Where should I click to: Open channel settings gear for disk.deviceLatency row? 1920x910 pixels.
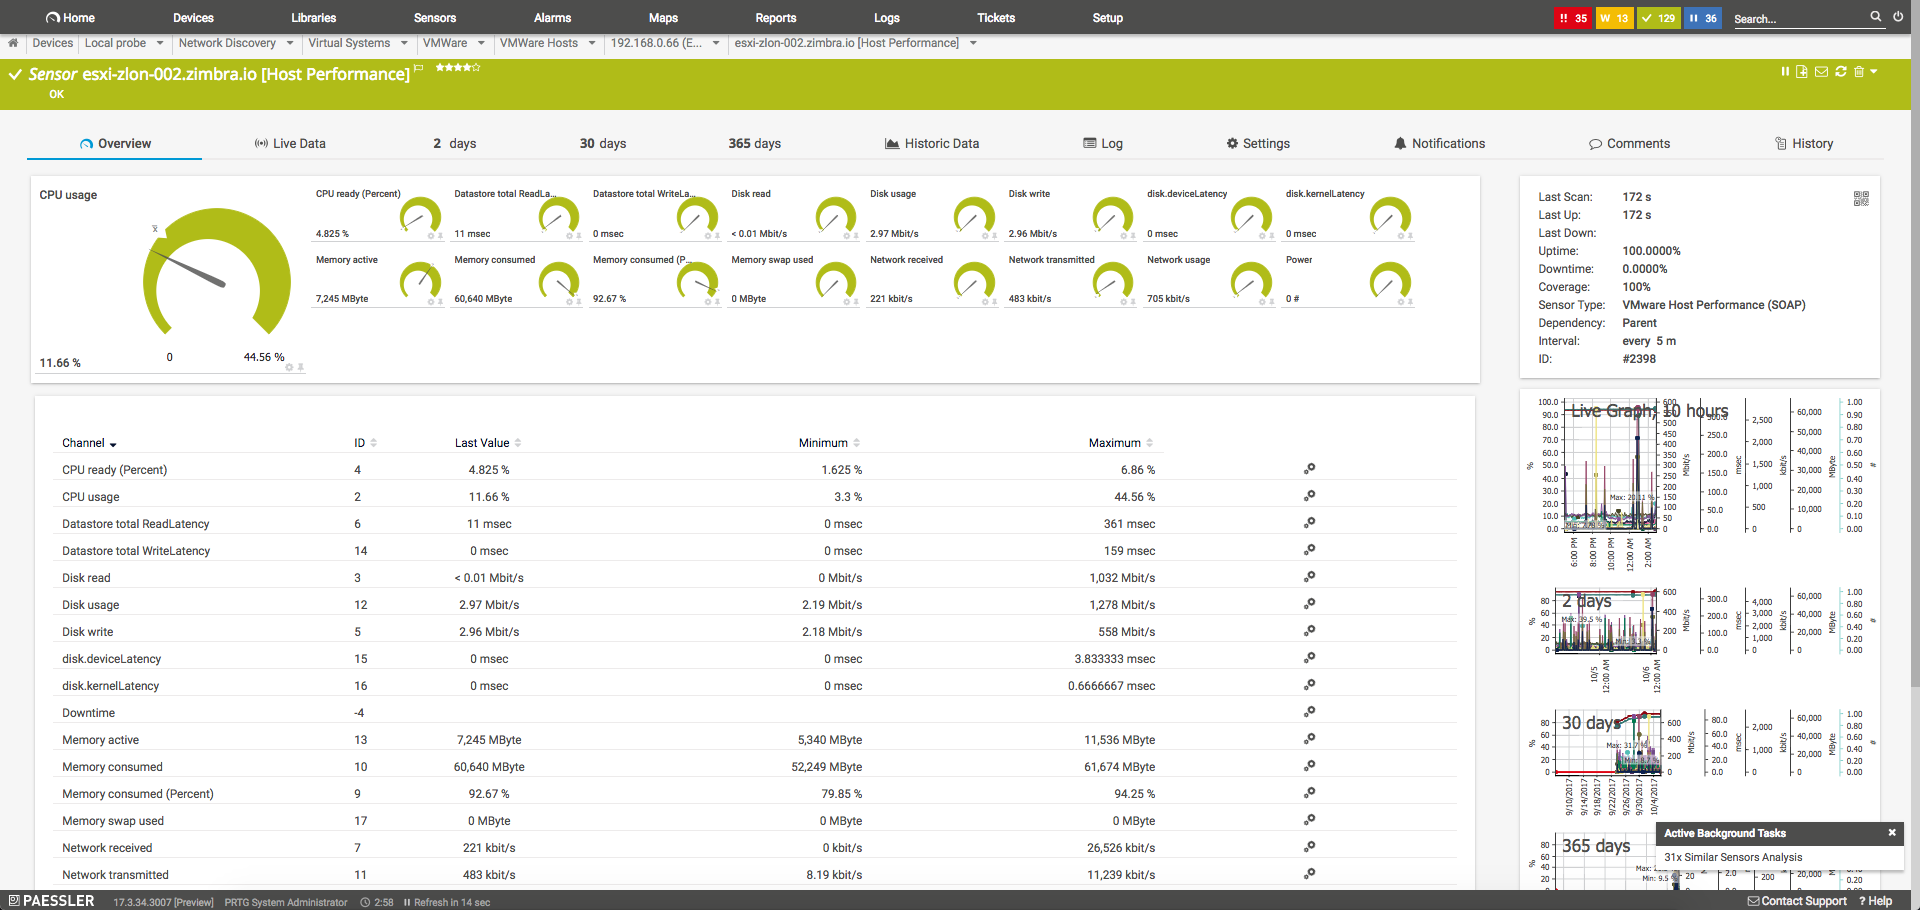[1309, 658]
